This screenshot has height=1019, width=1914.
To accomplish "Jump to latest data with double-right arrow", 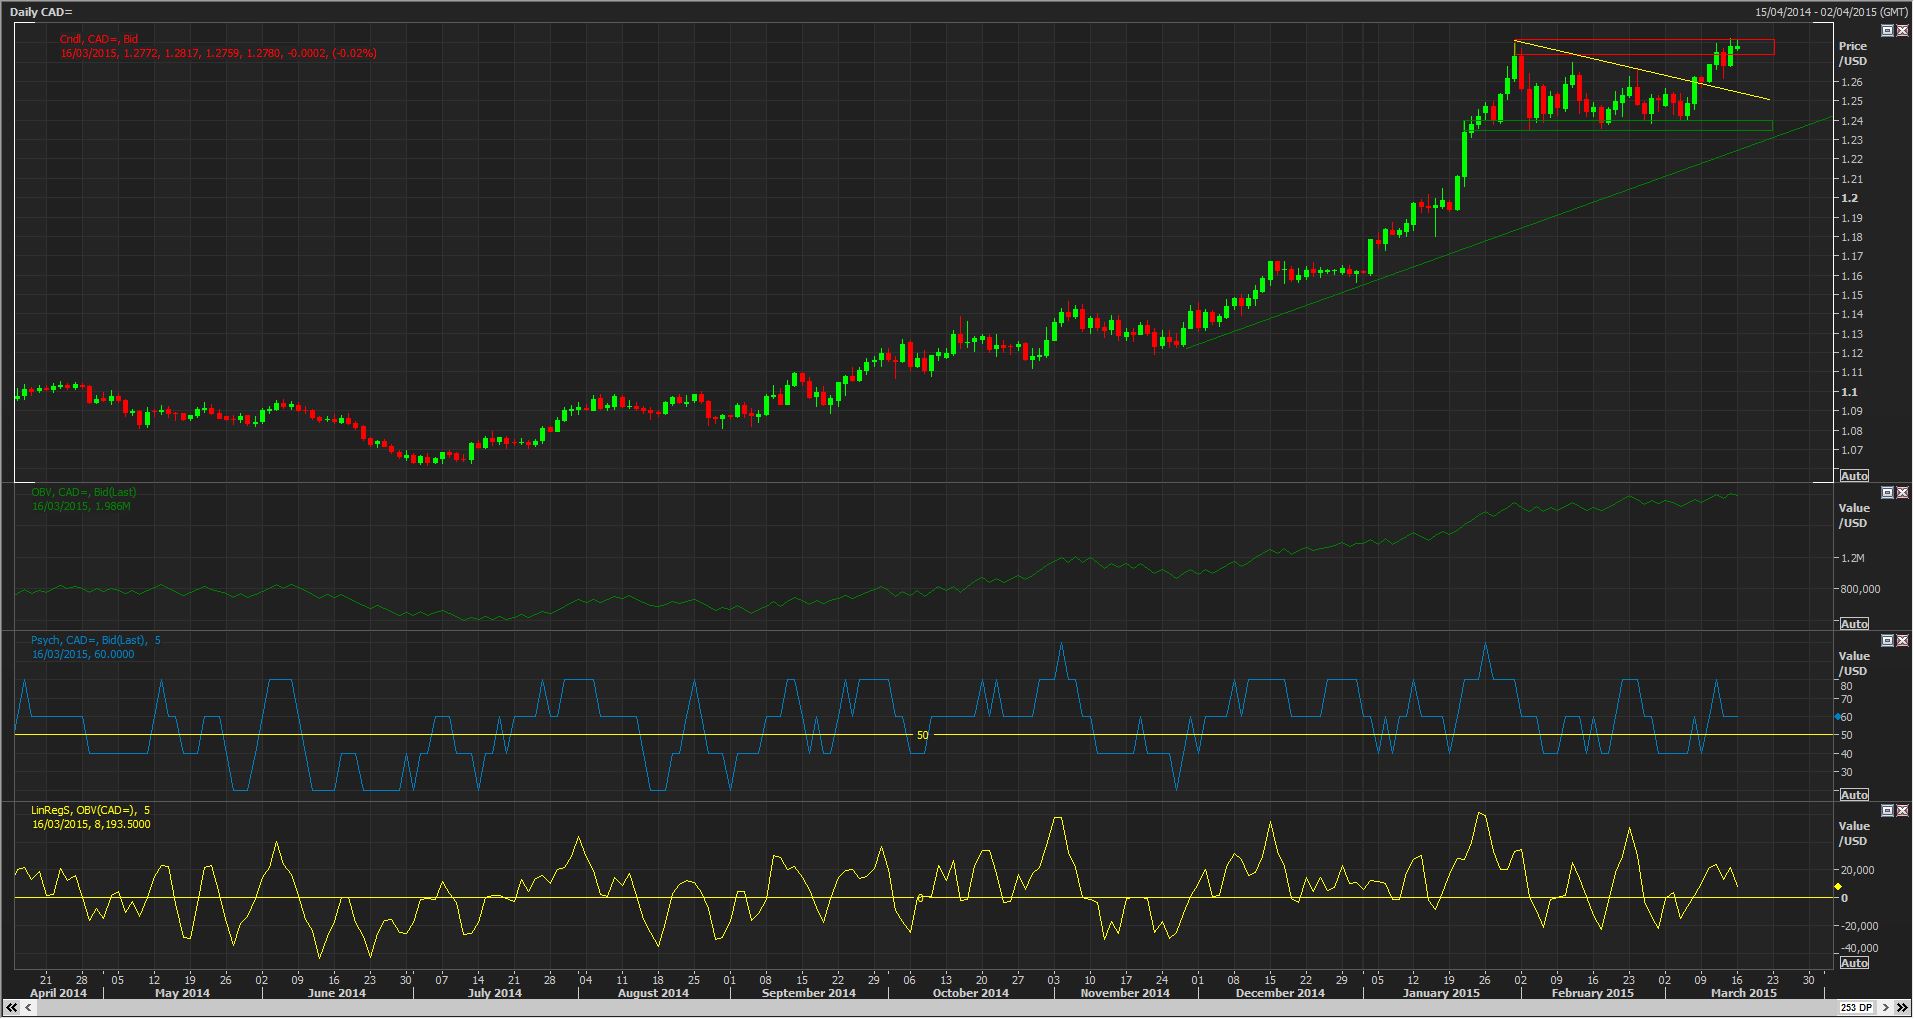I will (1900, 1007).
